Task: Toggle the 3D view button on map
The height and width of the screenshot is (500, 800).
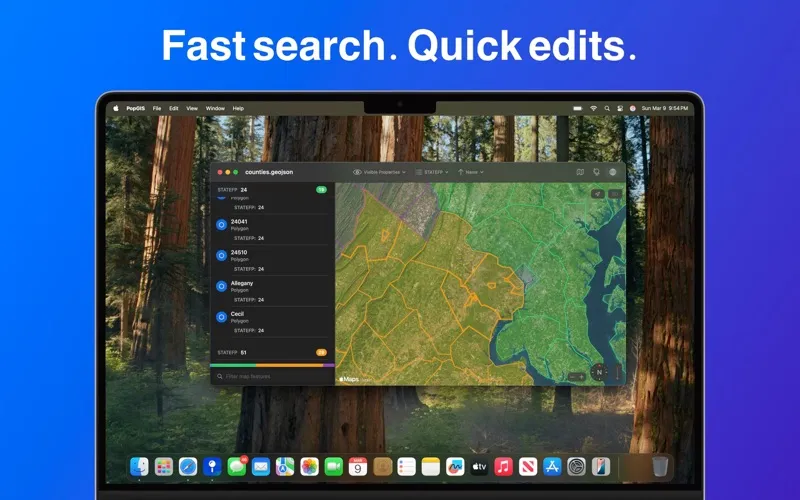Action: coord(615,194)
